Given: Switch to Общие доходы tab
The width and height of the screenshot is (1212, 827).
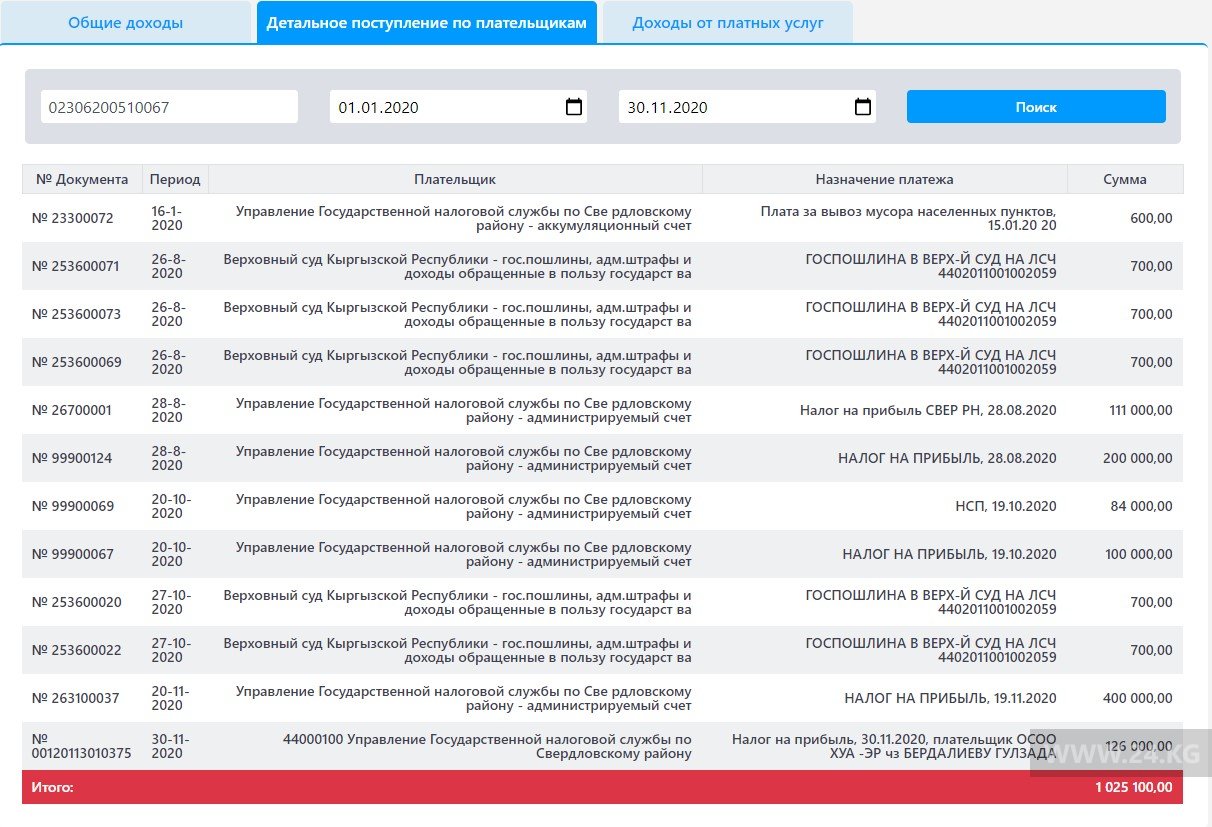Looking at the screenshot, I should (x=125, y=23).
